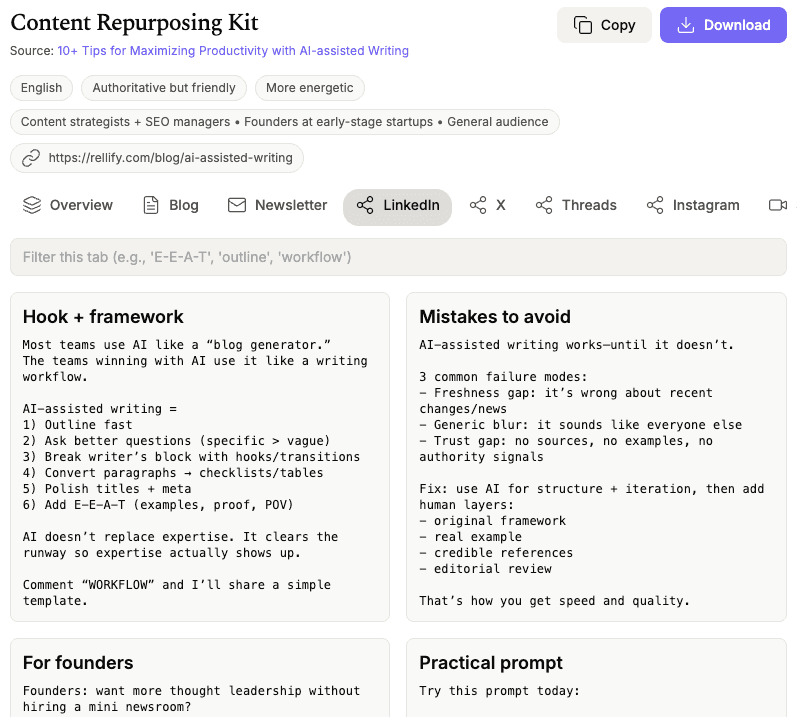Image resolution: width=797 pixels, height=717 pixels.
Task: Click the Practical prompt card heading
Action: (x=491, y=663)
